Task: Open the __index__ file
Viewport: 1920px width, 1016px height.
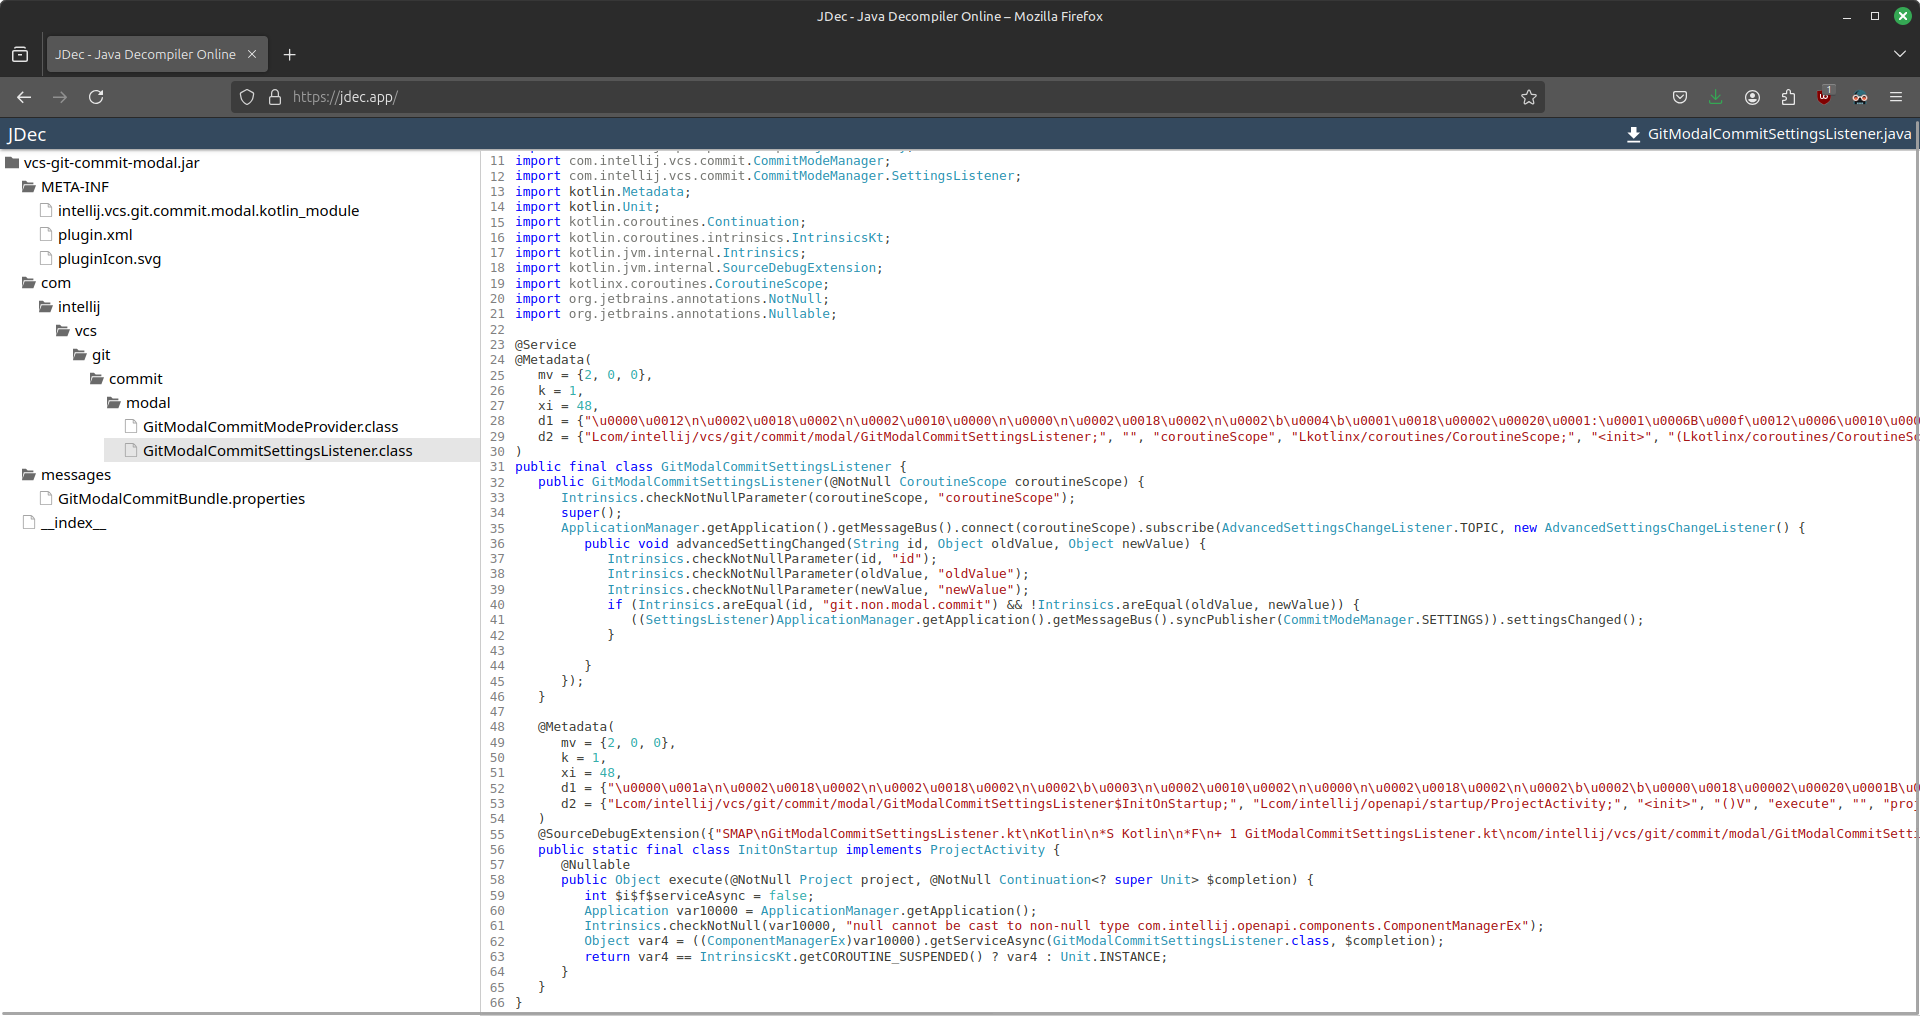Action: point(73,523)
